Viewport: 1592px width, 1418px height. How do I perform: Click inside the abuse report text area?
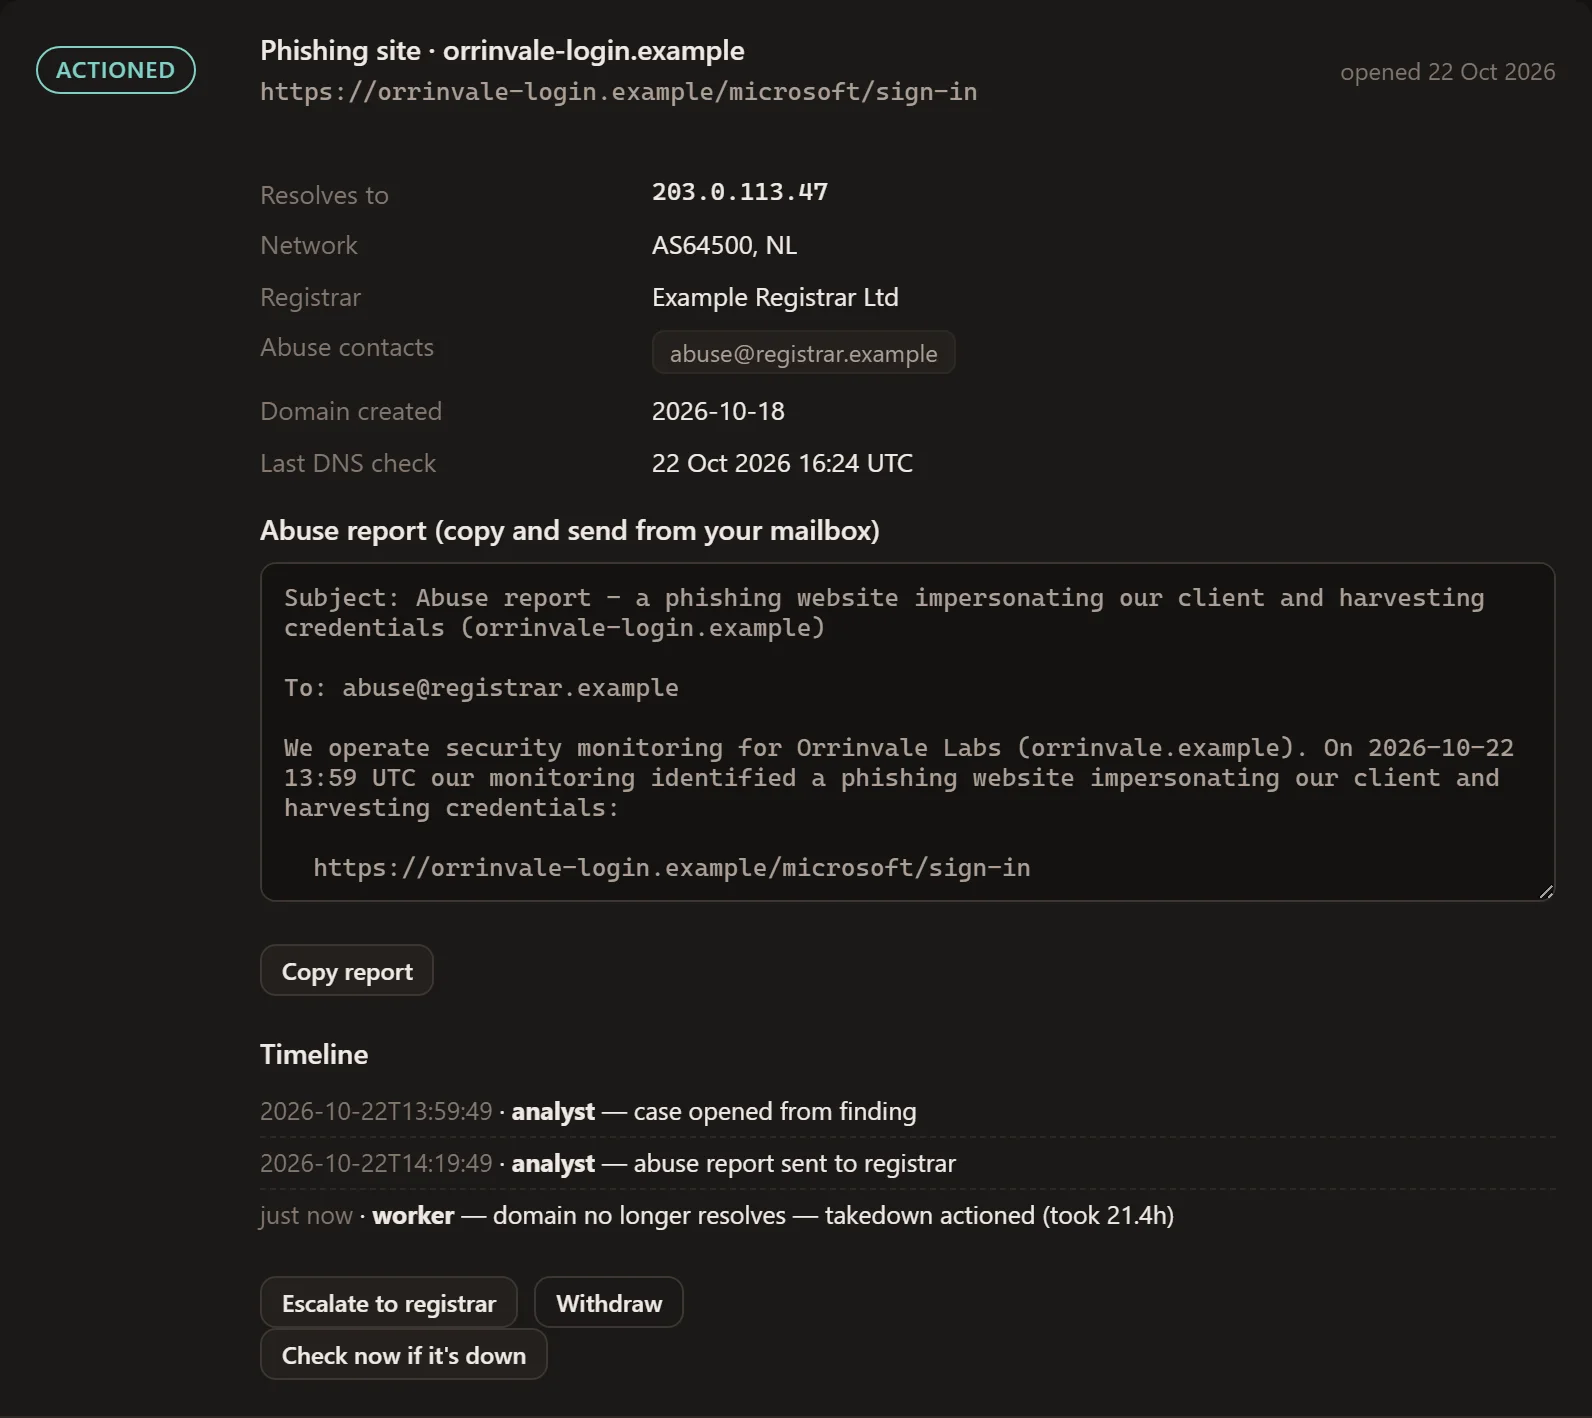[x=907, y=732]
